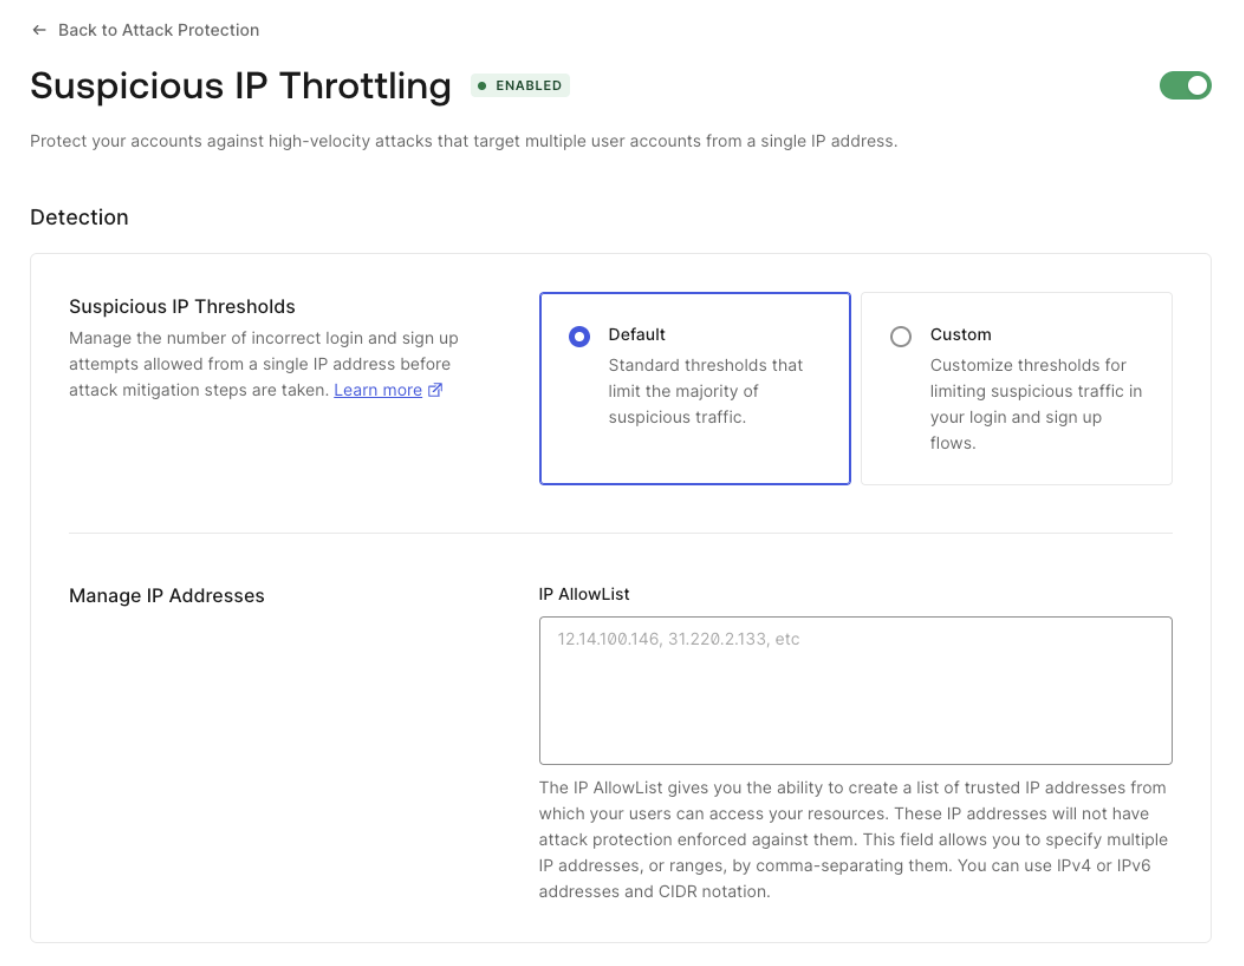Click inside the IP AllowList text area
Screen dimensions: 1244x966
point(855,690)
